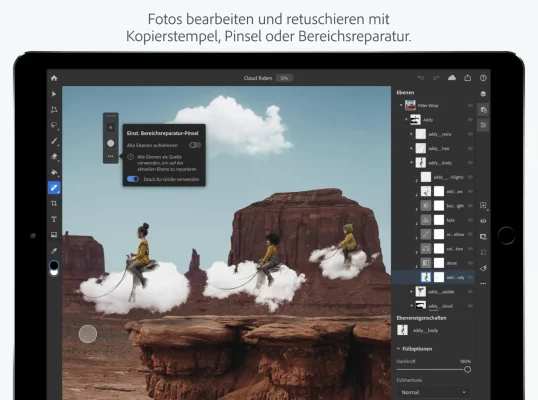The width and height of the screenshot is (538, 400).
Task: Click the addy_body thumbnail in Ebeneneigenschaften
Action: coord(402,330)
